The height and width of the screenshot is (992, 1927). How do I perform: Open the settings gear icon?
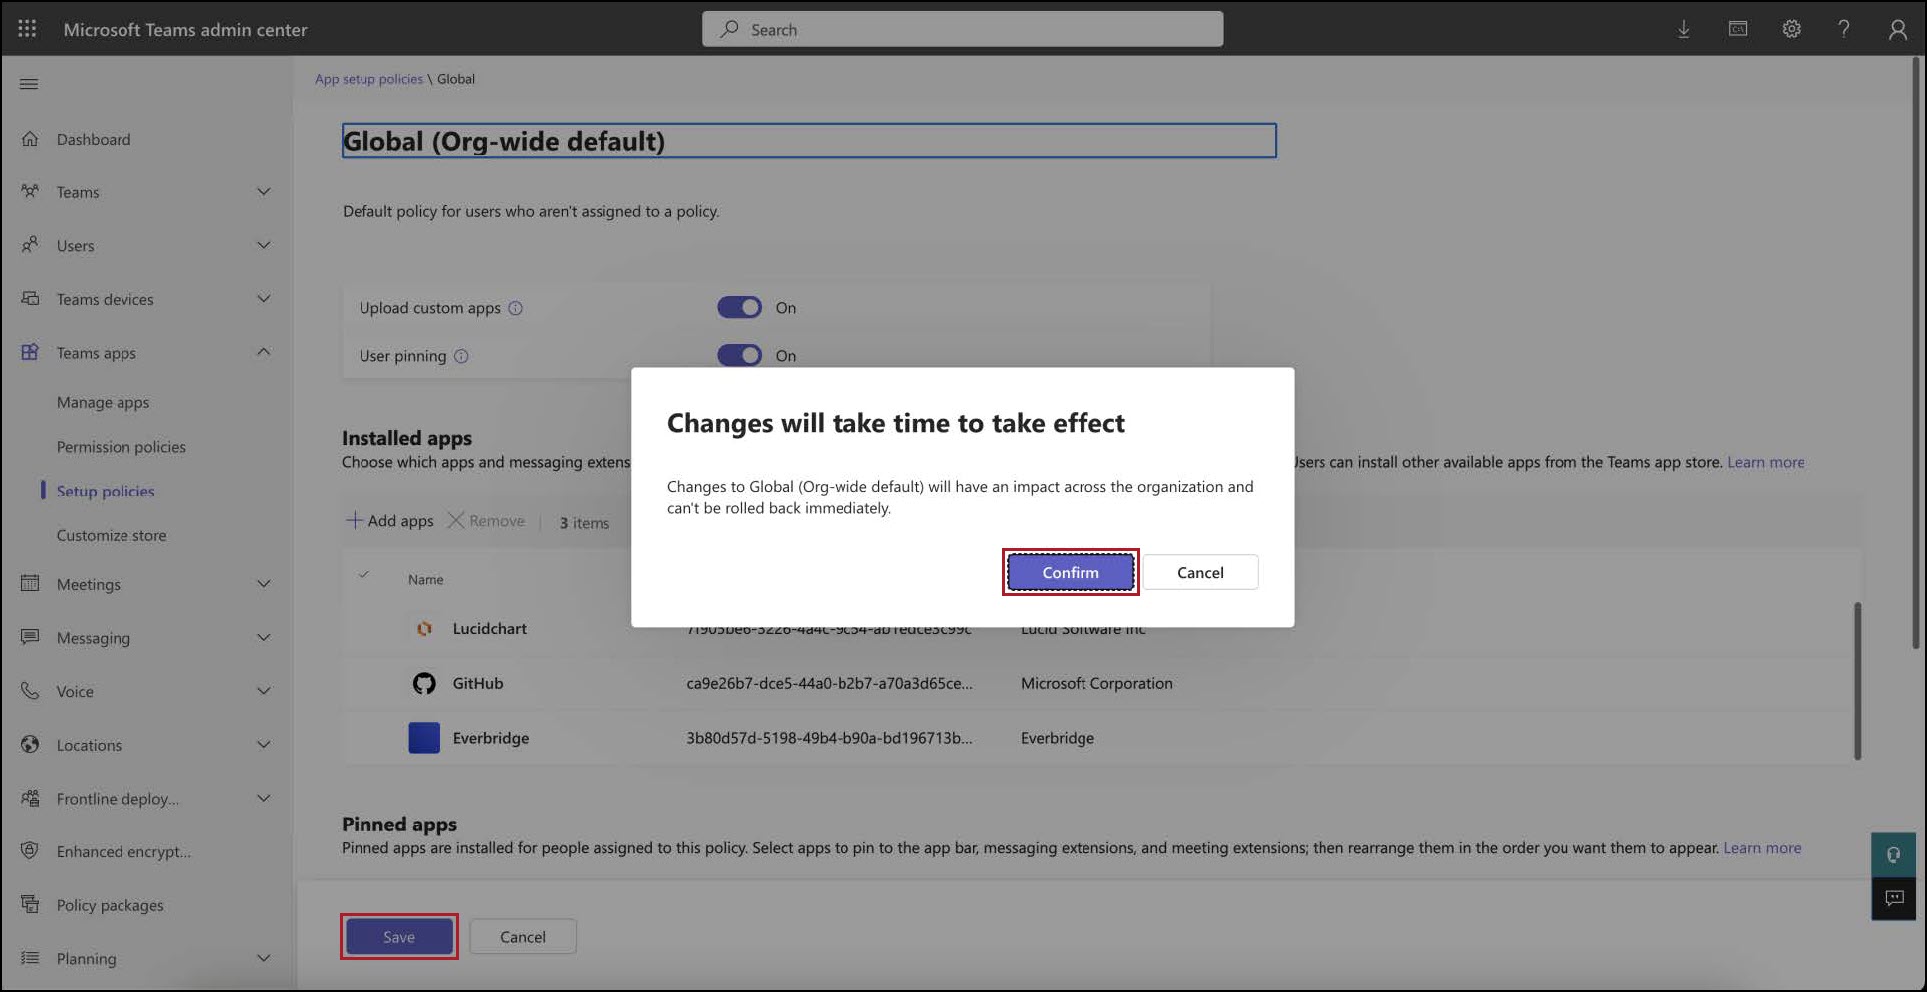coord(1791,29)
